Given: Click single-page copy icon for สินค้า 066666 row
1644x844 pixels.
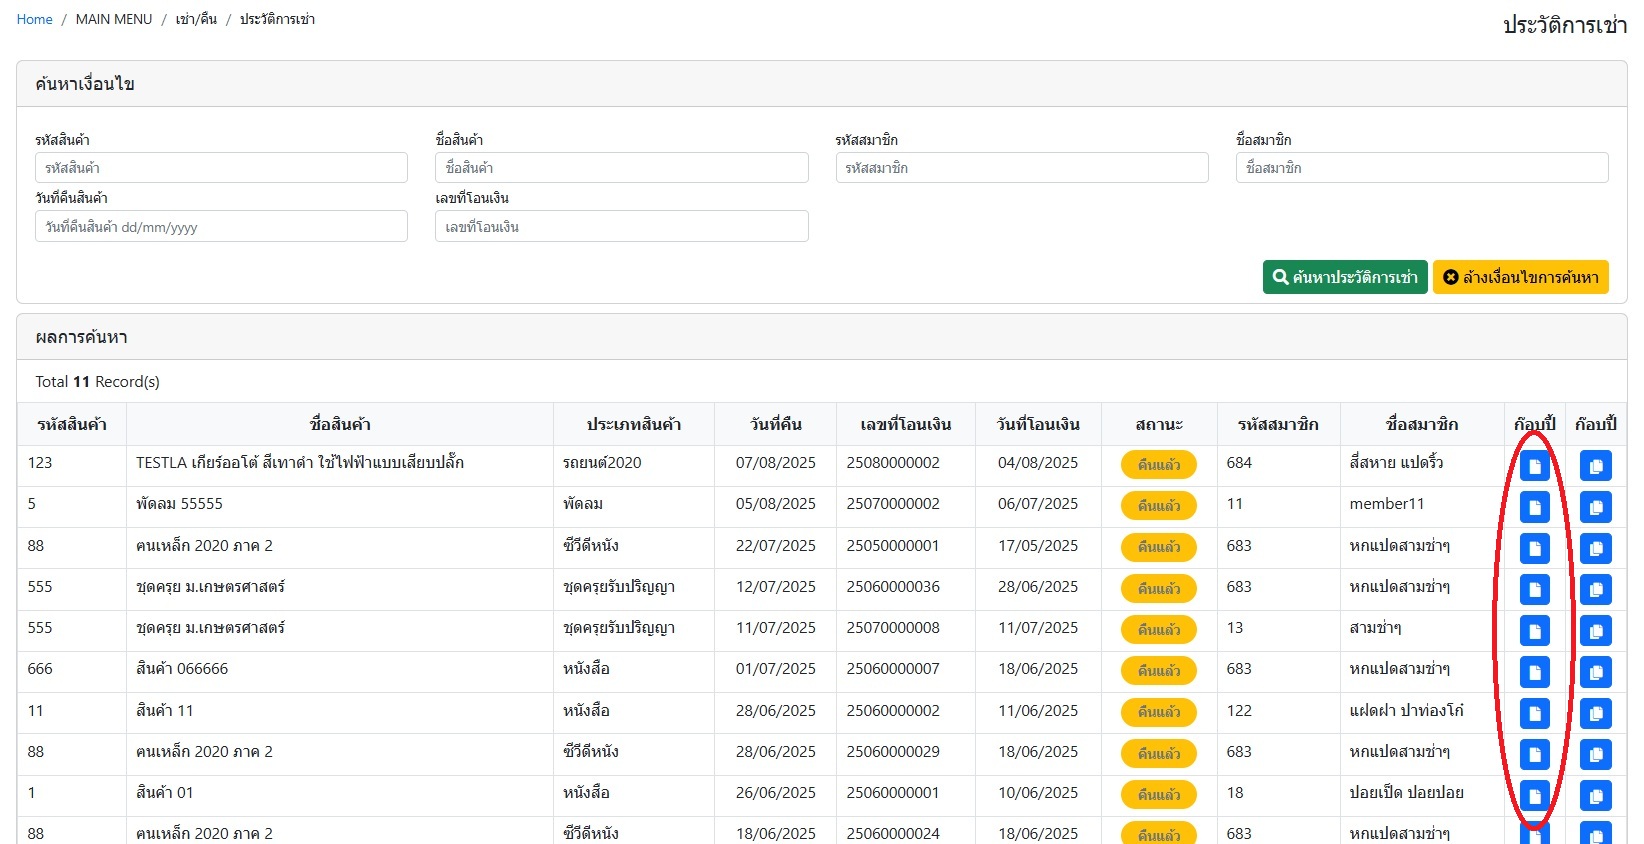Looking at the screenshot, I should pyautogui.click(x=1534, y=672).
